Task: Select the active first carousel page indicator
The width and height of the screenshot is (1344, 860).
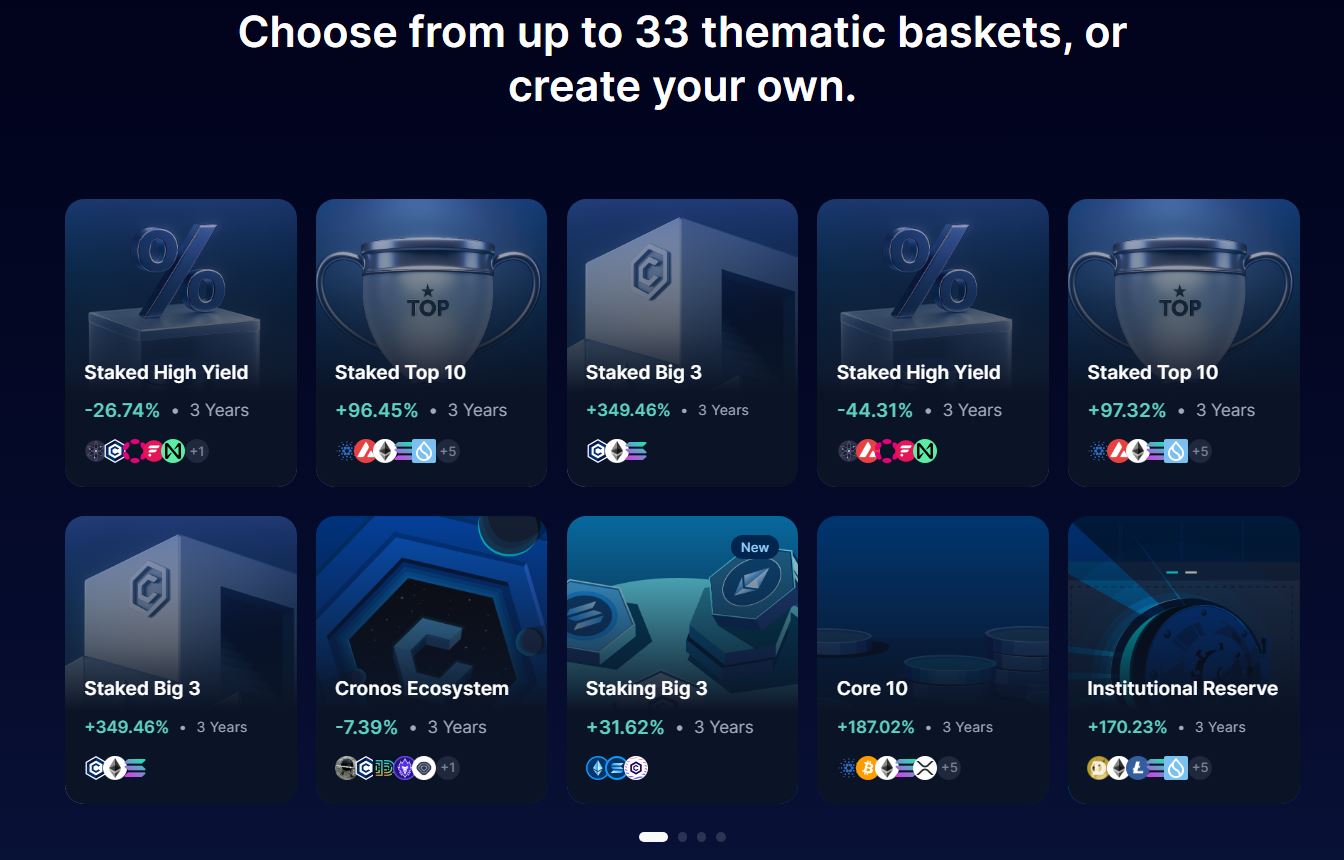Action: click(x=653, y=837)
